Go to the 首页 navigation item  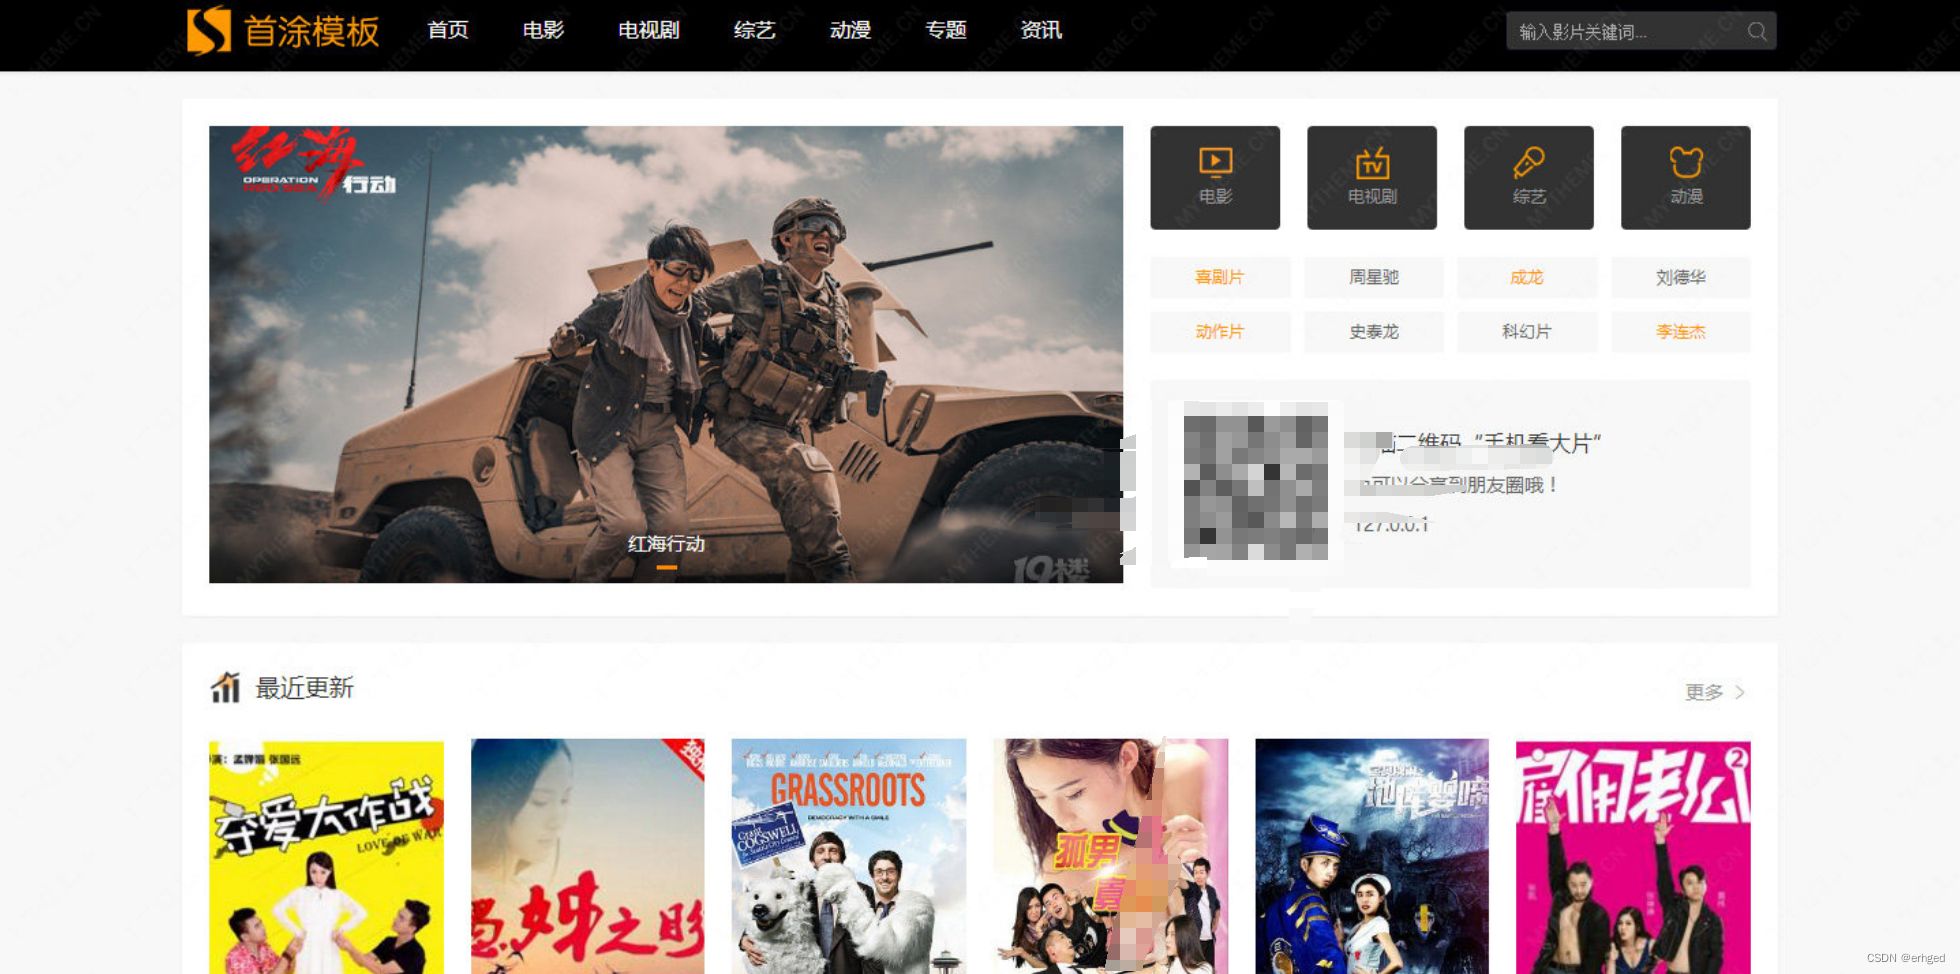click(x=448, y=31)
